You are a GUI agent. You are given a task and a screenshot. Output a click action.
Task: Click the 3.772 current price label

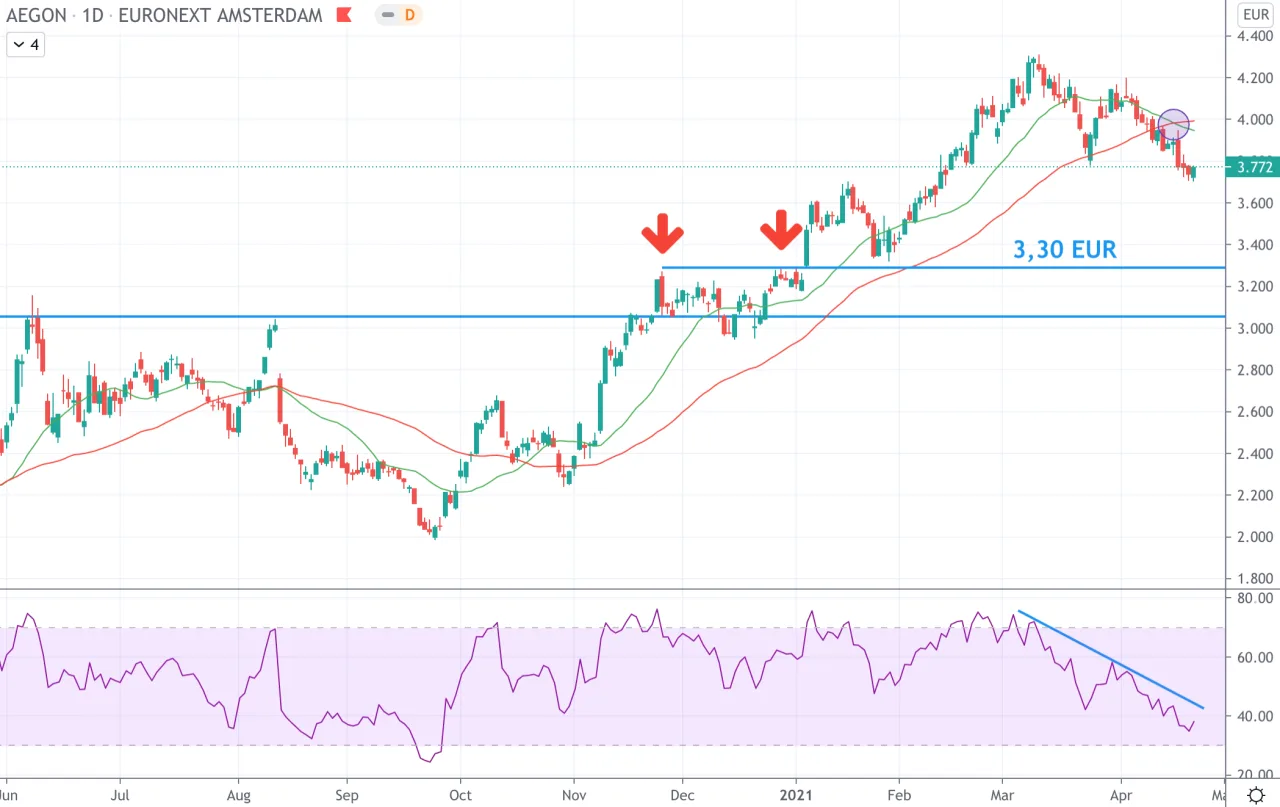tap(1253, 167)
